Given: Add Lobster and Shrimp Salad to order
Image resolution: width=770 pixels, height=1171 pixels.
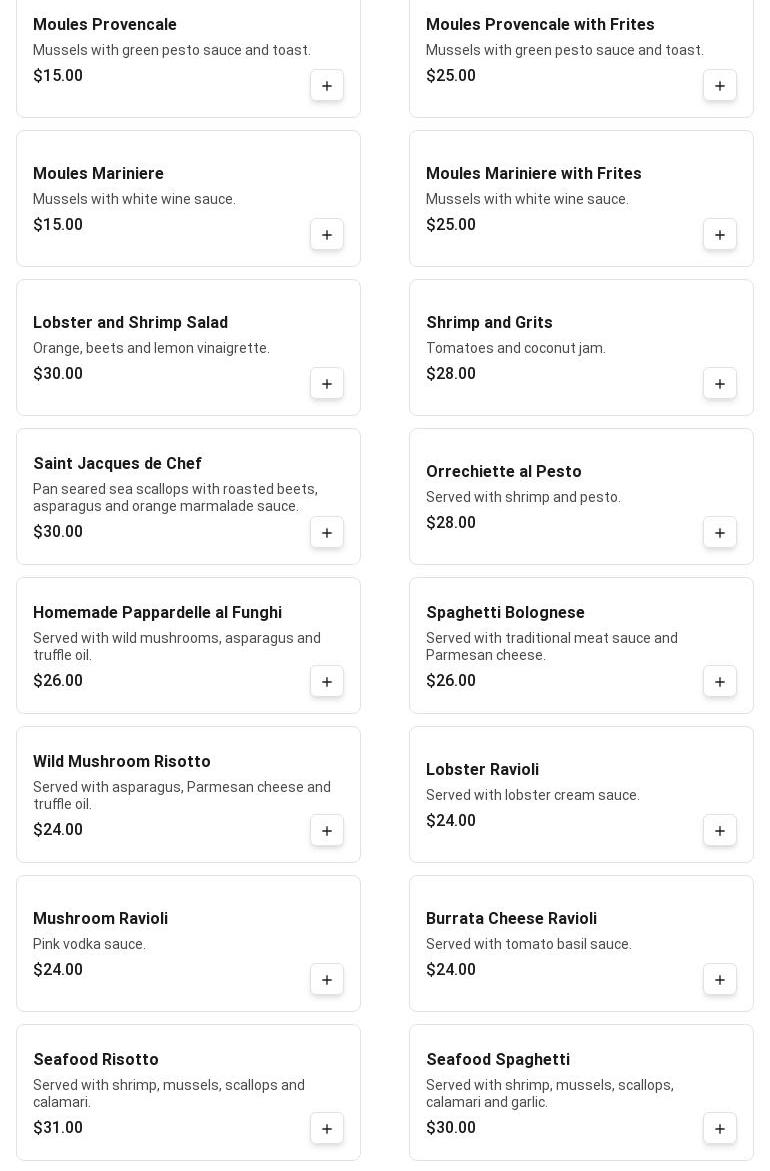Looking at the screenshot, I should point(327,384).
